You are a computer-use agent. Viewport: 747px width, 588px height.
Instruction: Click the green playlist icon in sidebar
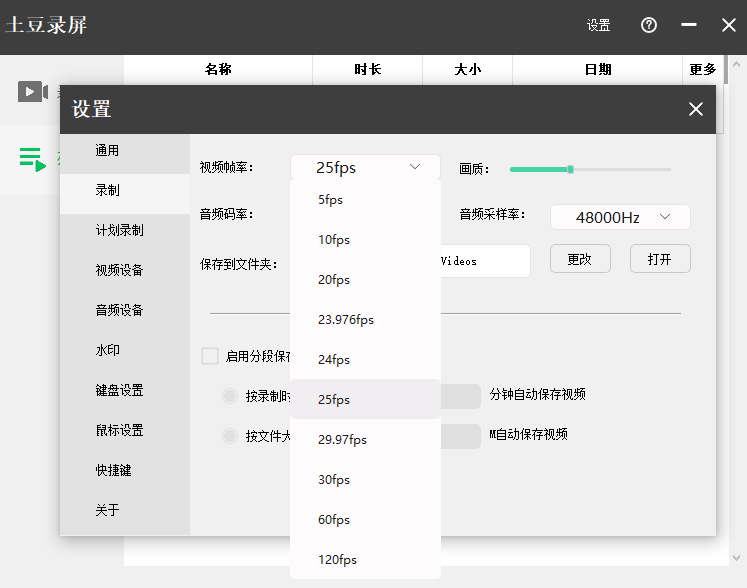click(x=32, y=158)
